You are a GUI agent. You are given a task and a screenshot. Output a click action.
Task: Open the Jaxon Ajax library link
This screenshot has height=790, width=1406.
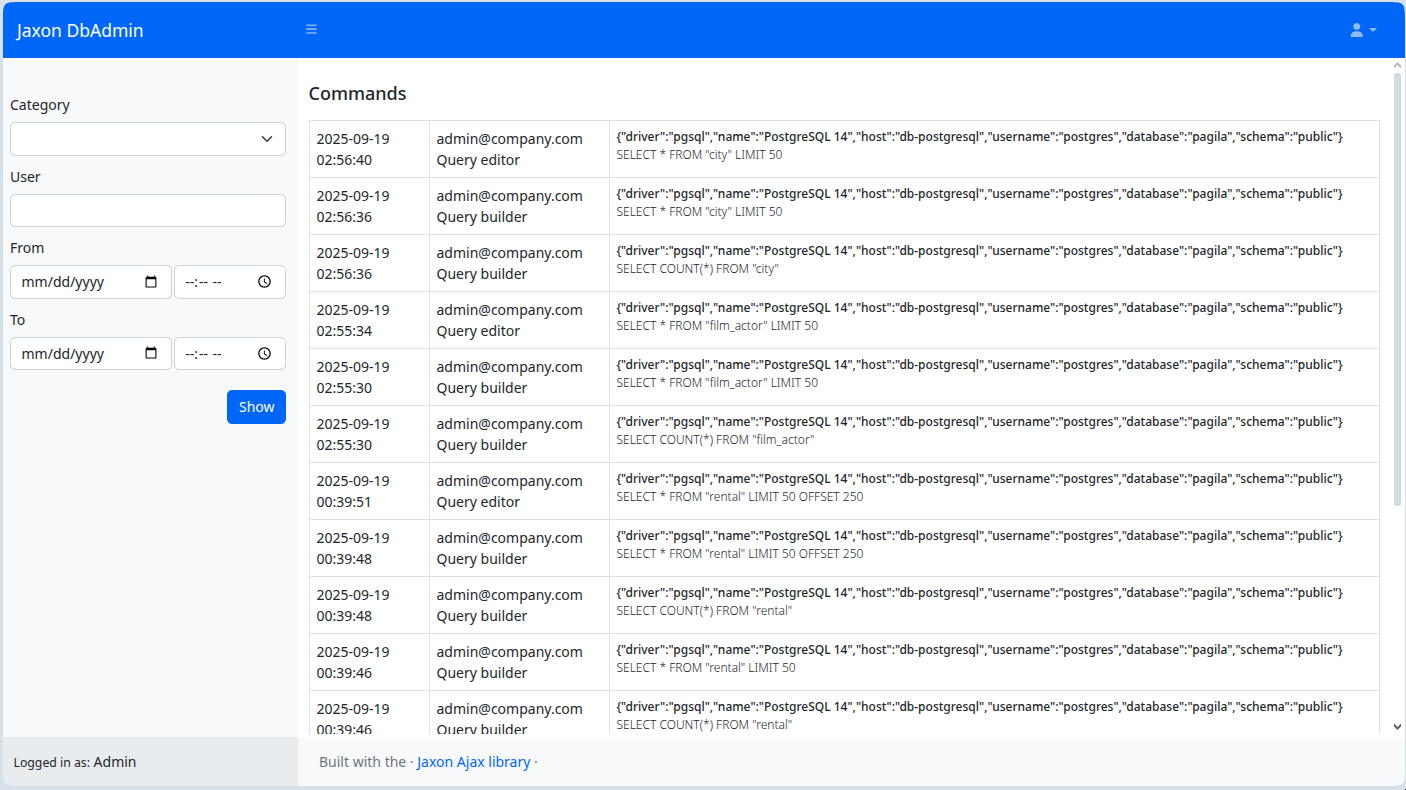click(473, 762)
